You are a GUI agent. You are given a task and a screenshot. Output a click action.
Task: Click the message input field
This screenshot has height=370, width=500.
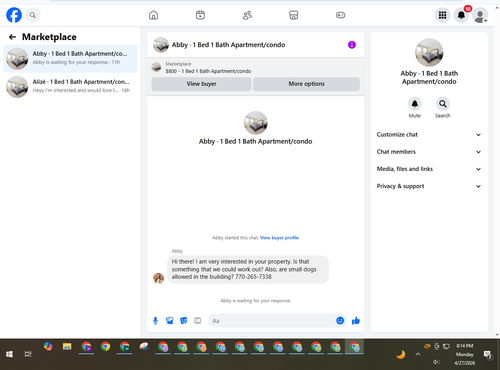tap(272, 321)
